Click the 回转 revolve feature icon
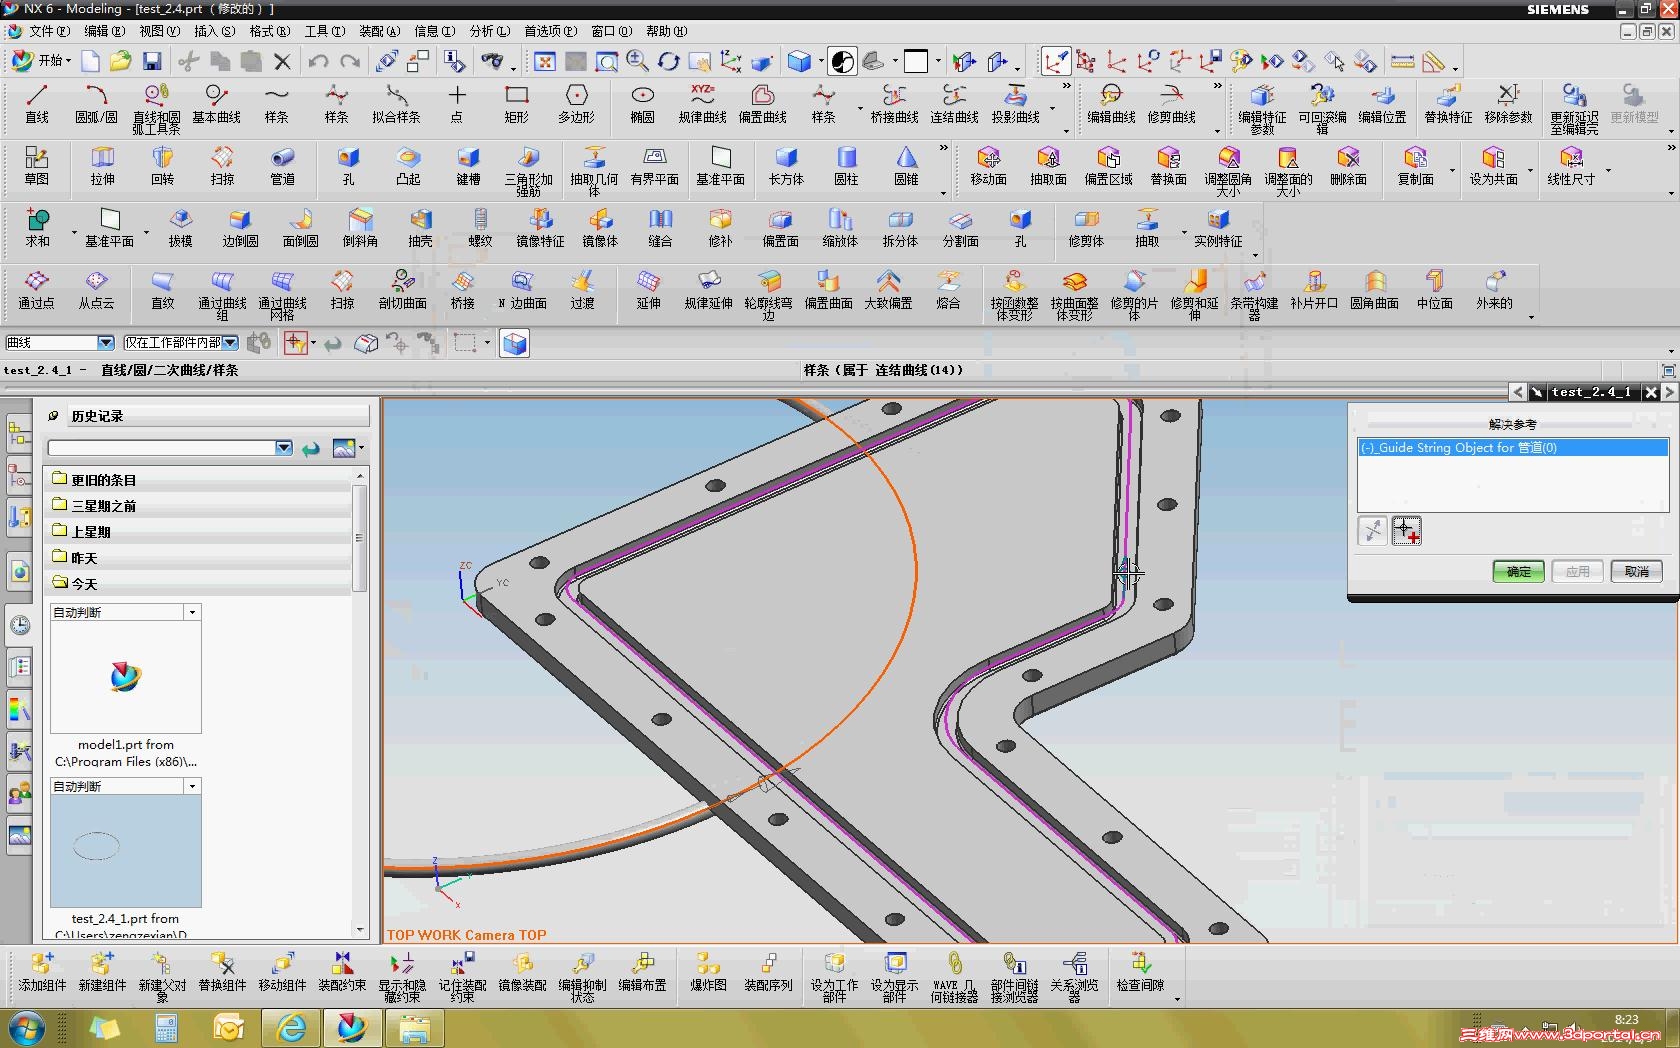The image size is (1680, 1048). [162, 165]
